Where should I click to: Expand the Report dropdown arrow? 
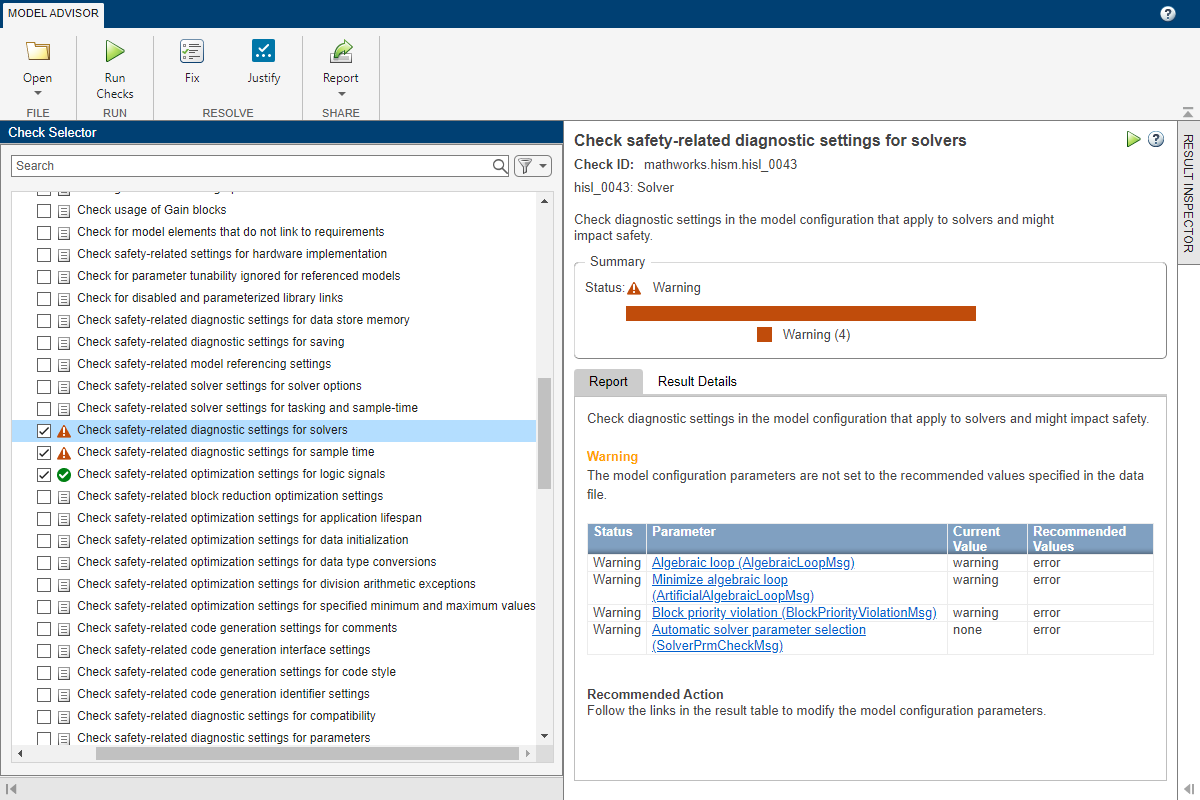pos(341,95)
